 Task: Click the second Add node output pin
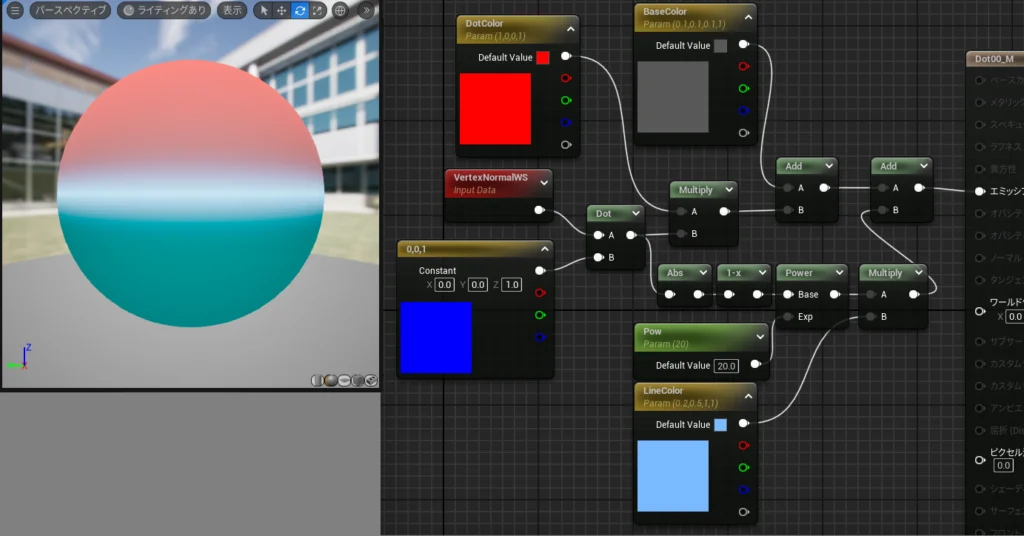point(919,188)
